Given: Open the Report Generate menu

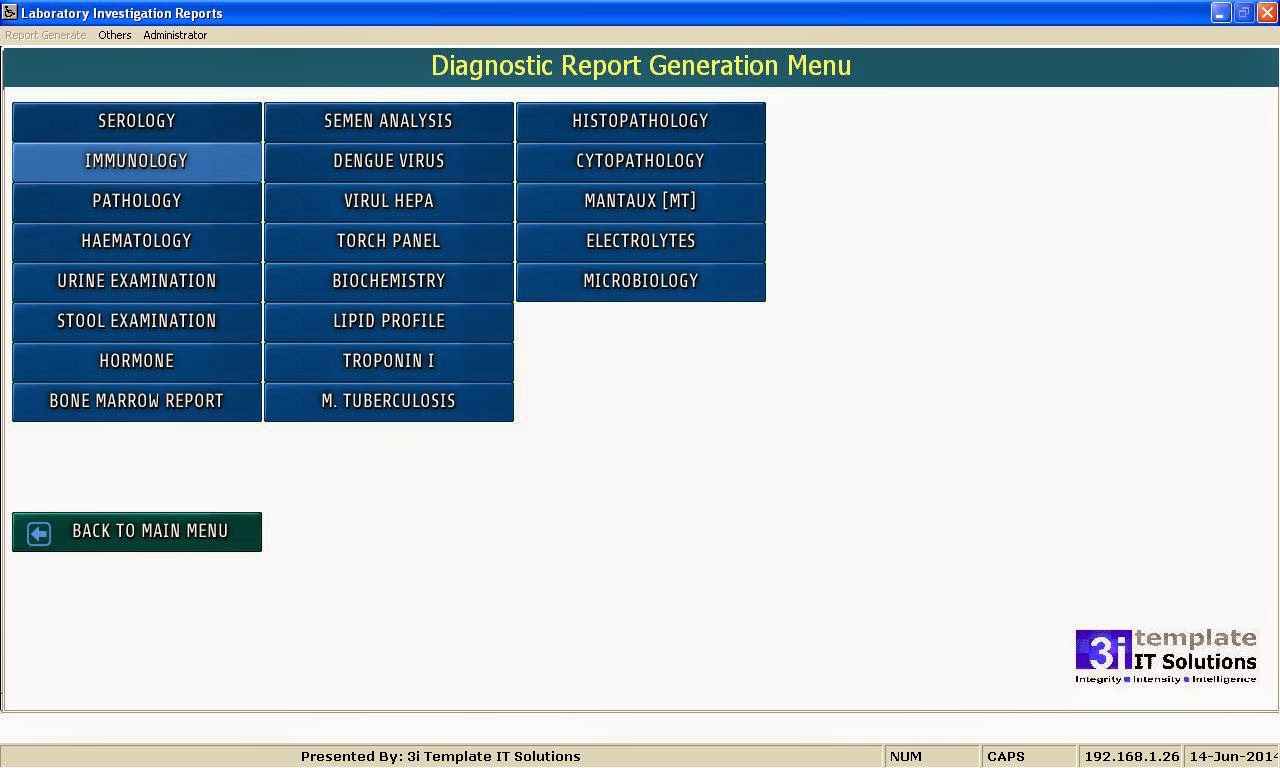Looking at the screenshot, I should pyautogui.click(x=43, y=34).
